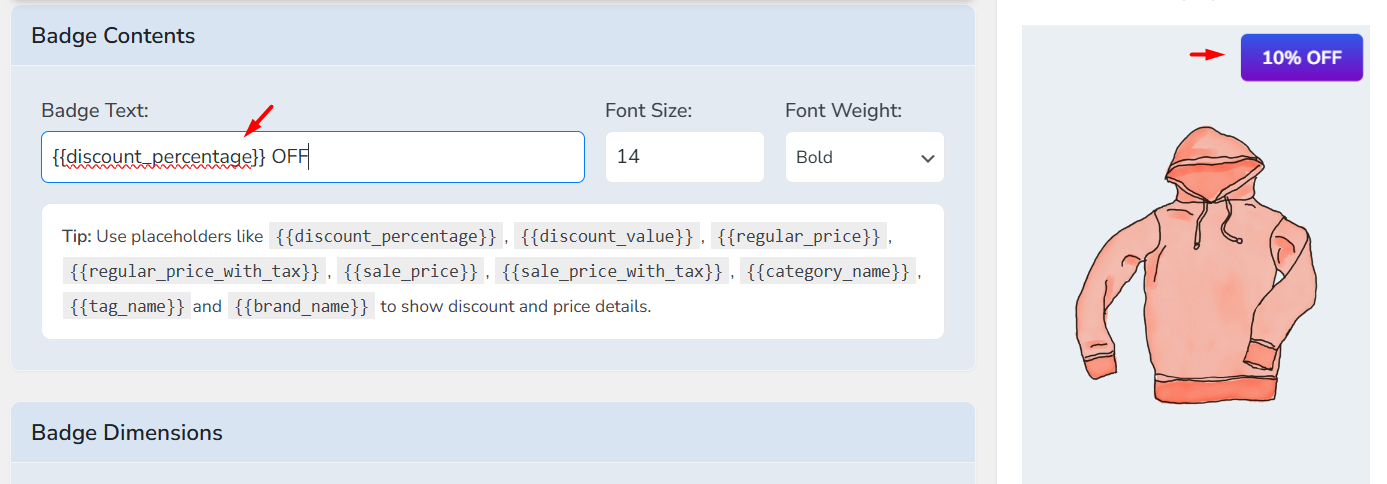Choose the {{tag_name}} placeholder code
Screen dimensions: 1387x484
pyautogui.click(x=126, y=306)
